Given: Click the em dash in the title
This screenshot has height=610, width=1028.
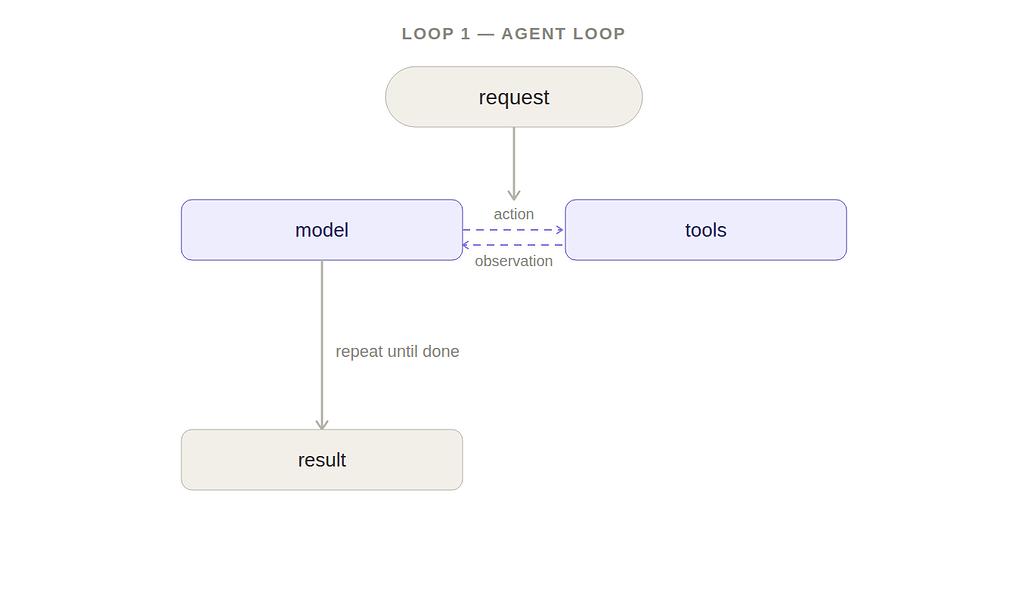Looking at the screenshot, I should coord(486,33).
